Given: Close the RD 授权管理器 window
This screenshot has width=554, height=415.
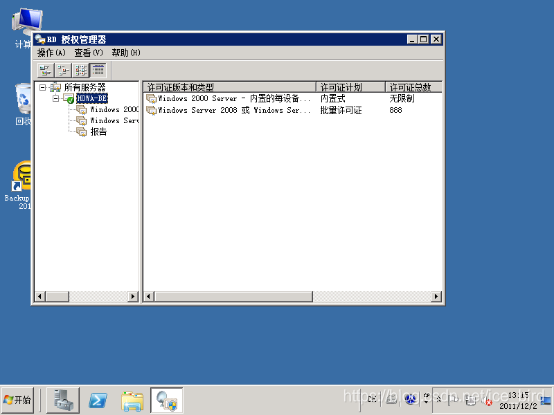Looking at the screenshot, I should pos(436,39).
